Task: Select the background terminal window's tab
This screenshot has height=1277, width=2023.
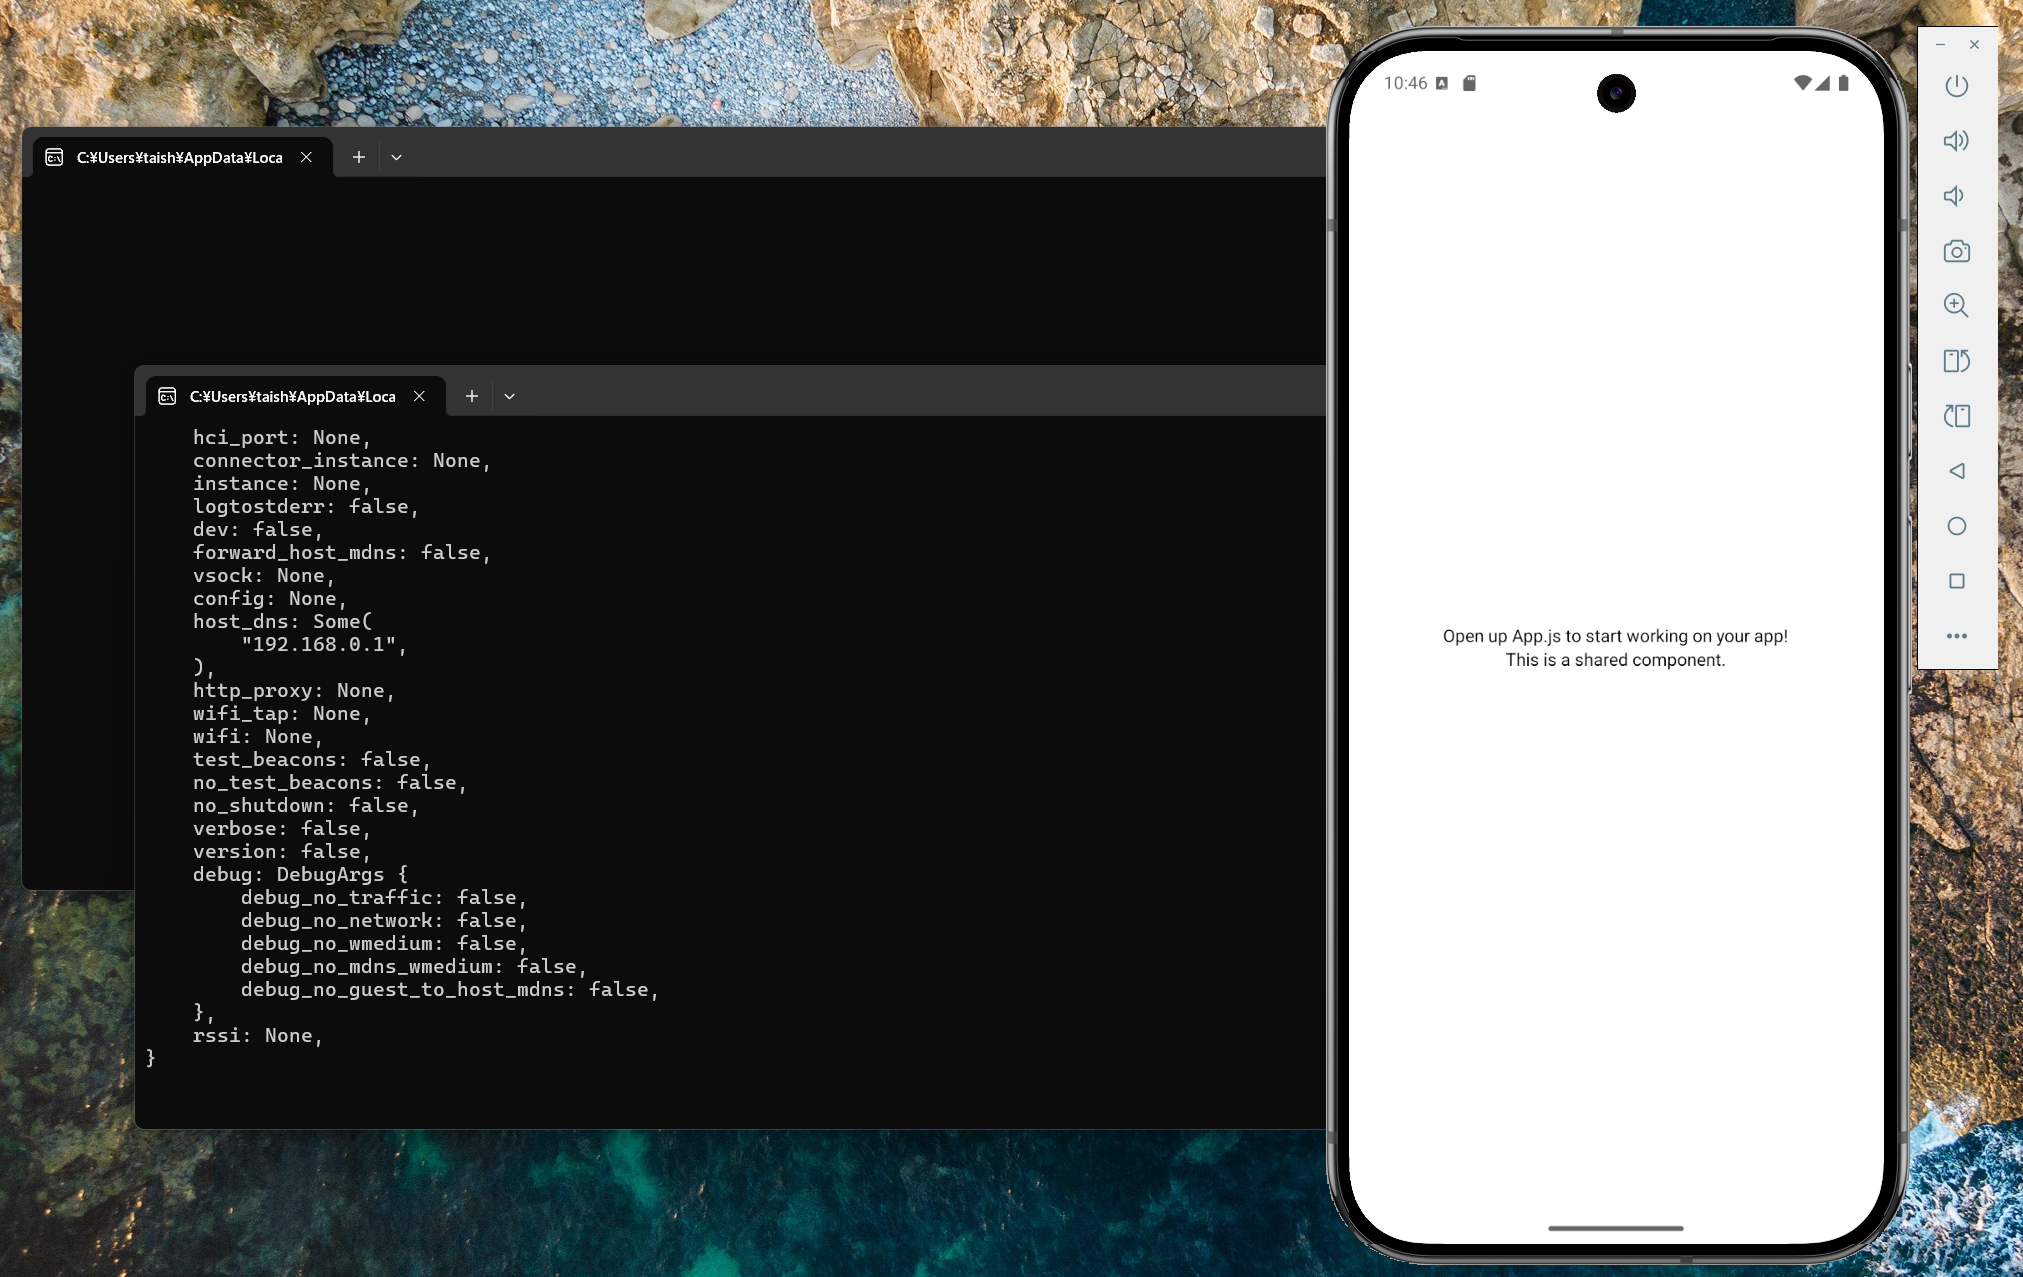Action: [178, 157]
